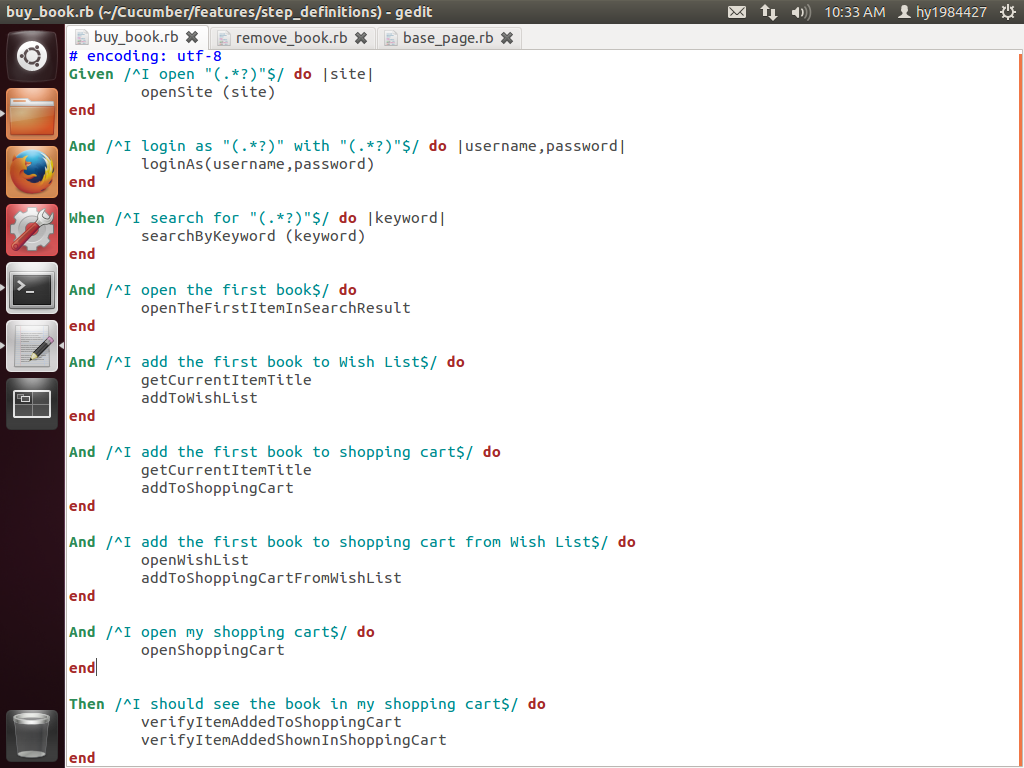Screen dimensions: 1024x768
Task: Click the 'Then' keyword in the code
Action: point(86,703)
